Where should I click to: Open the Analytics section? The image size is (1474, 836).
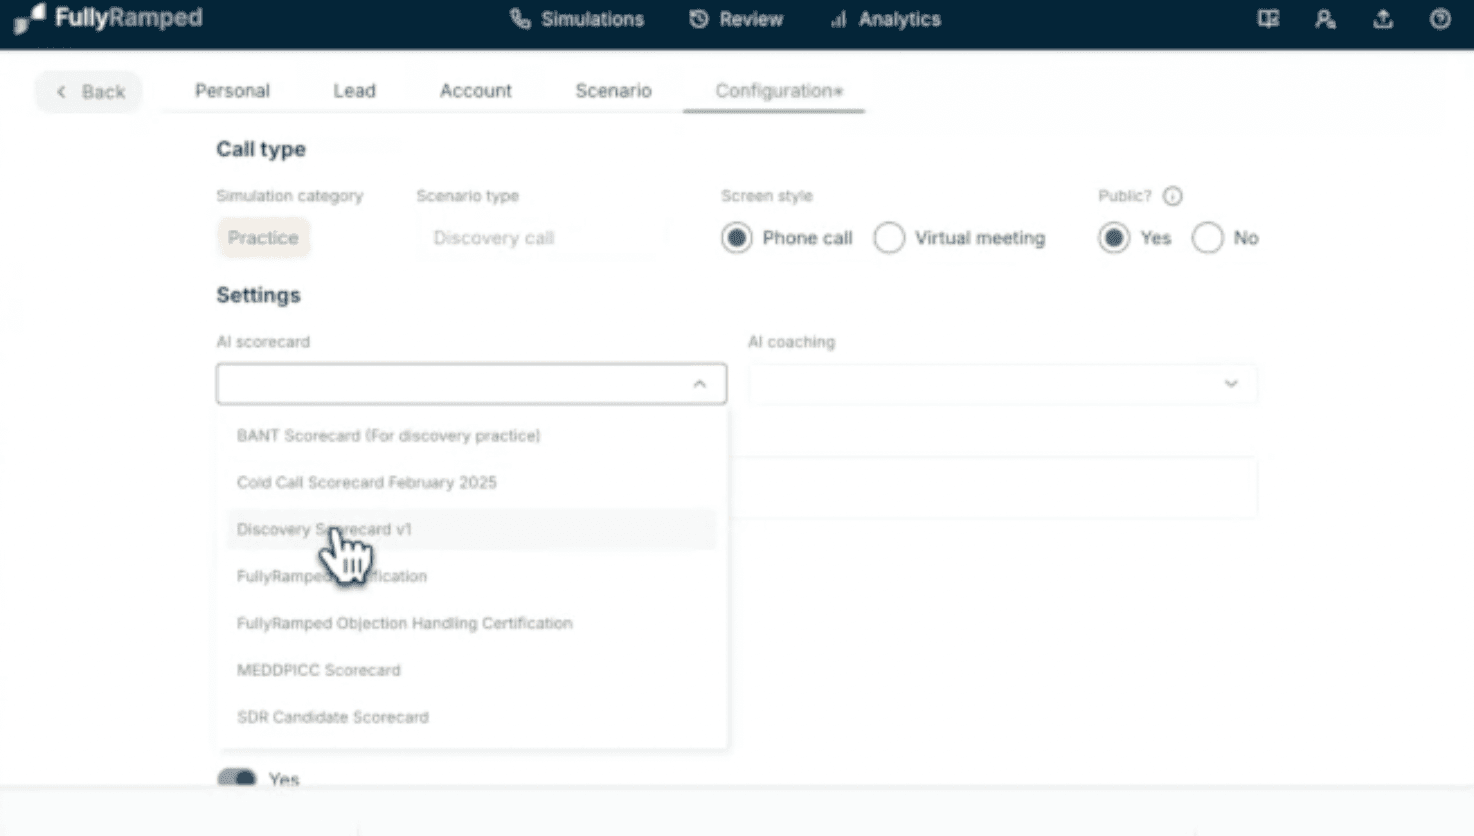point(885,19)
